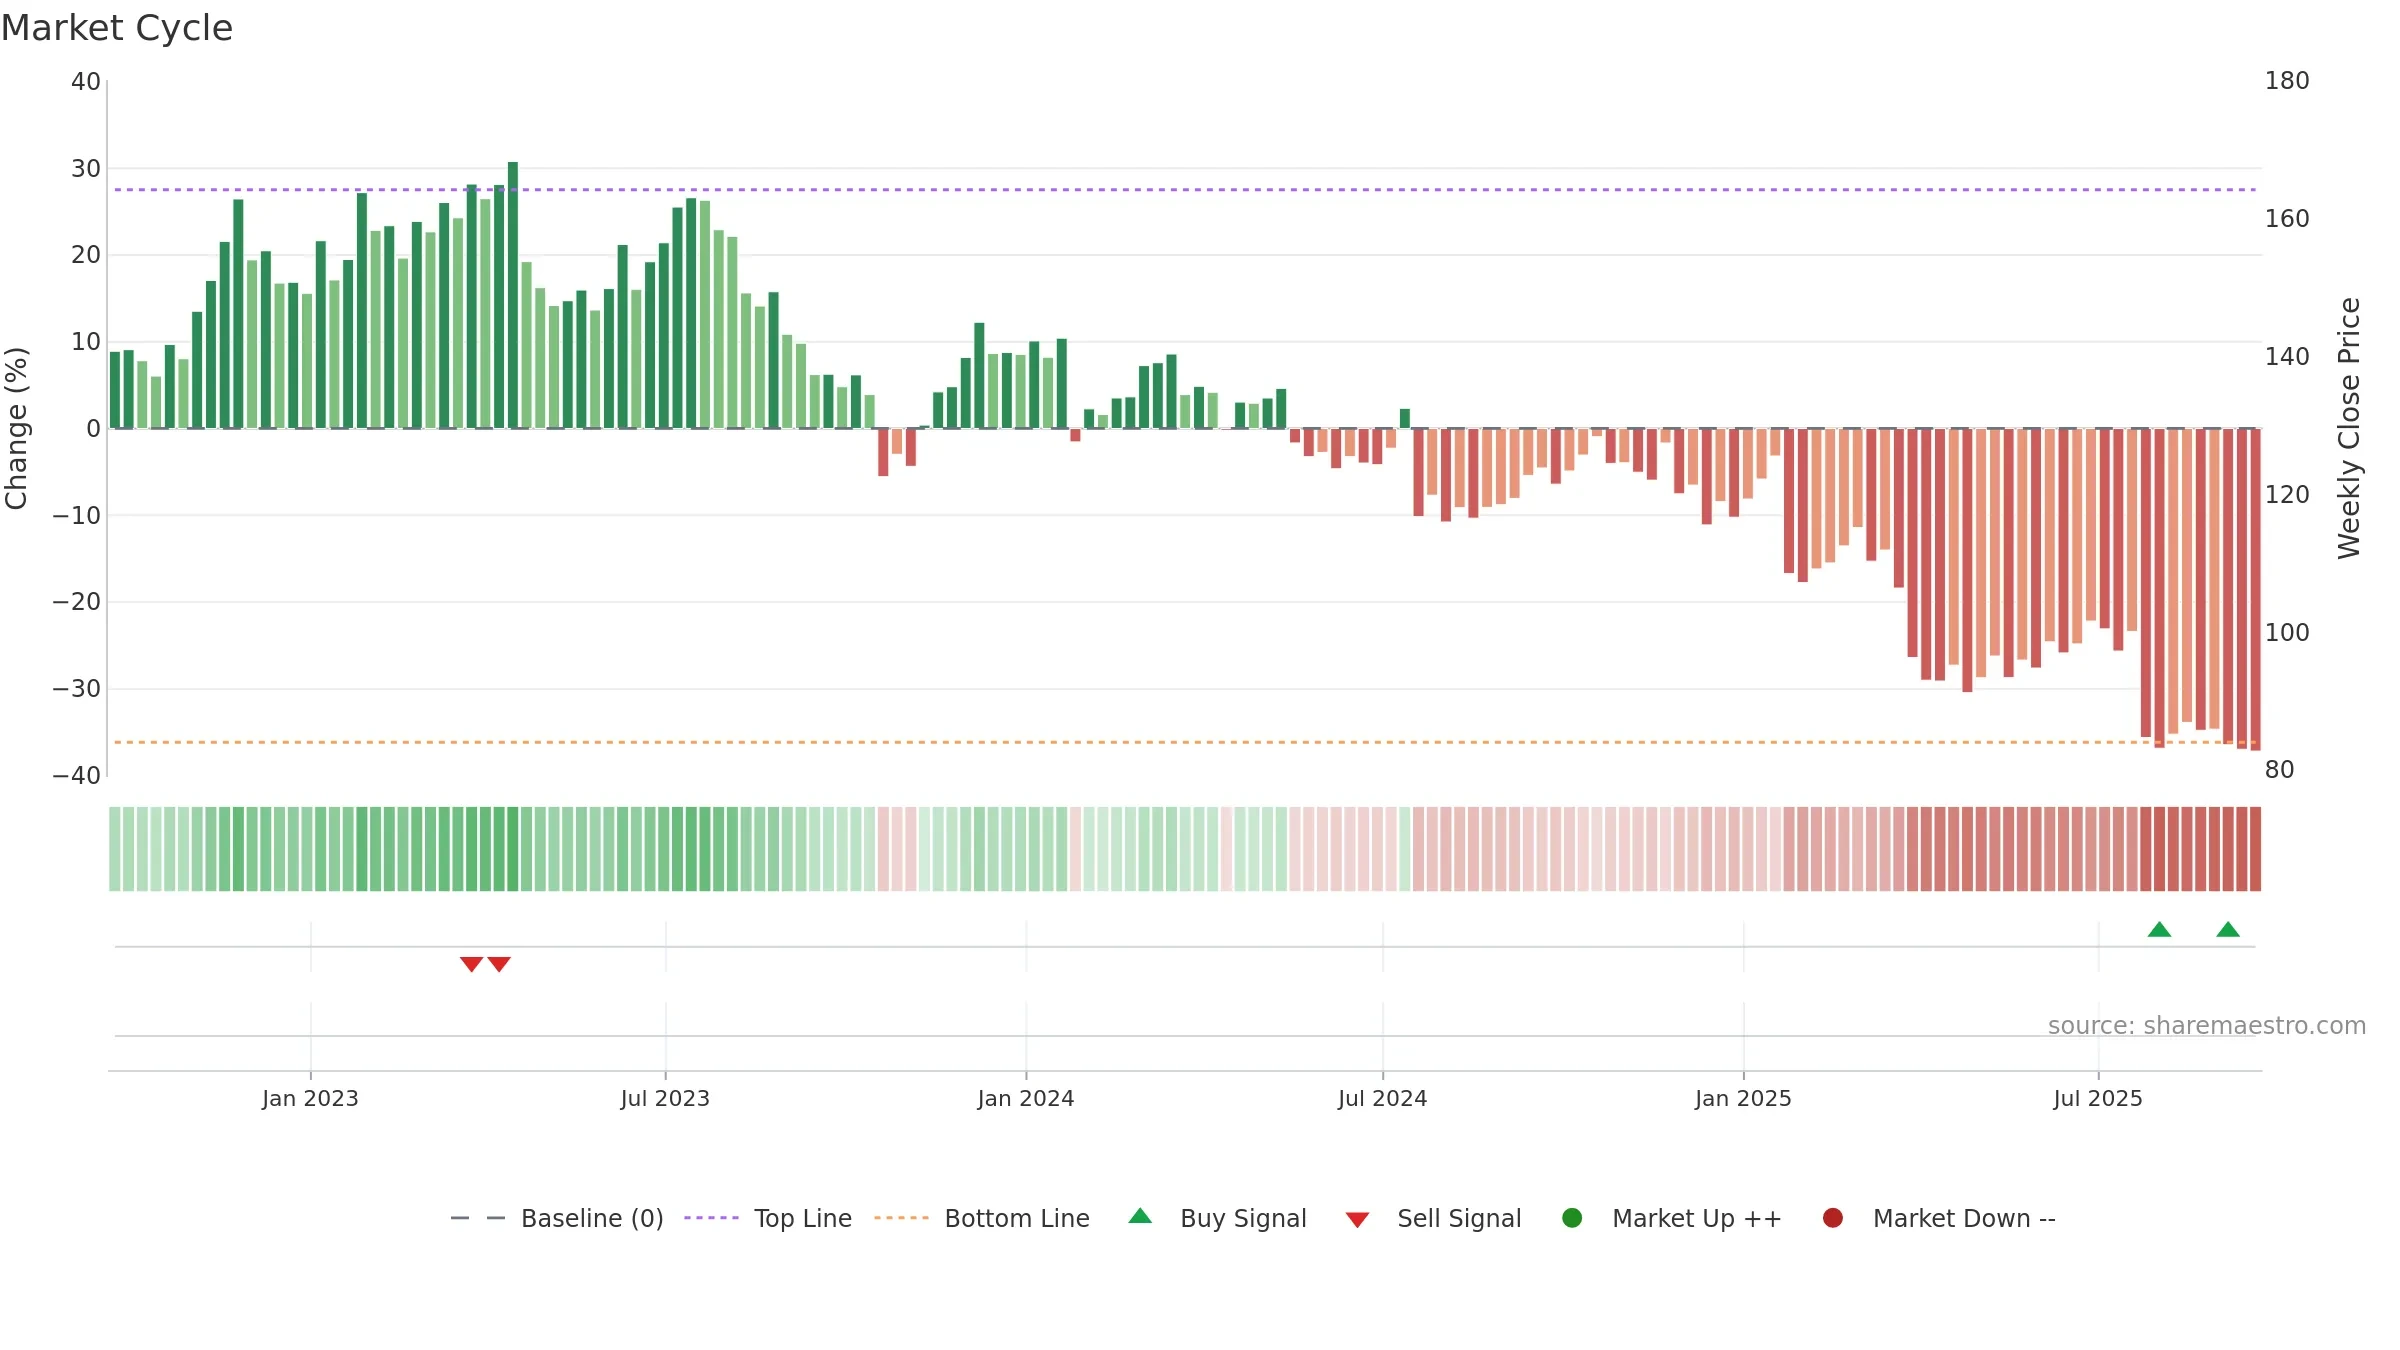The width and height of the screenshot is (2400, 1350).
Task: Click the green Buy Signal triangle legend icon
Action: (x=1140, y=1216)
